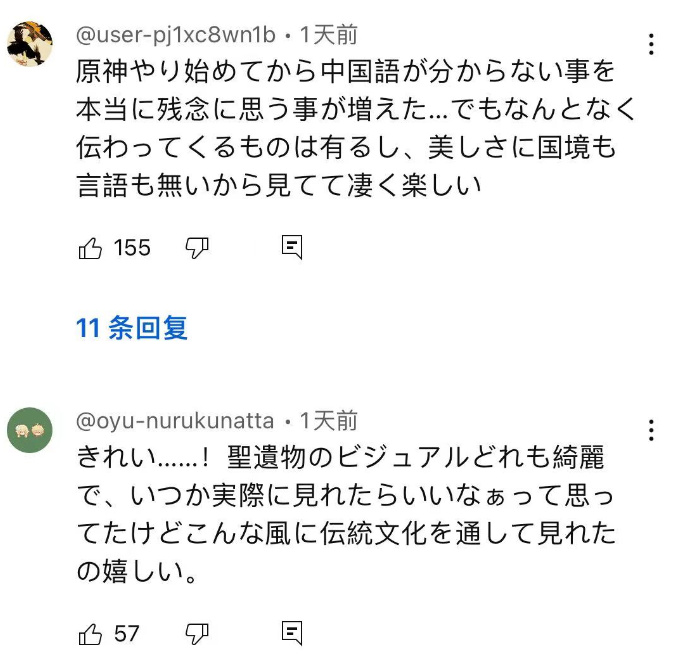Screen dimensions: 679x663
Task: Reply to the @oyu-nurukunatta comment
Action: (x=292, y=633)
